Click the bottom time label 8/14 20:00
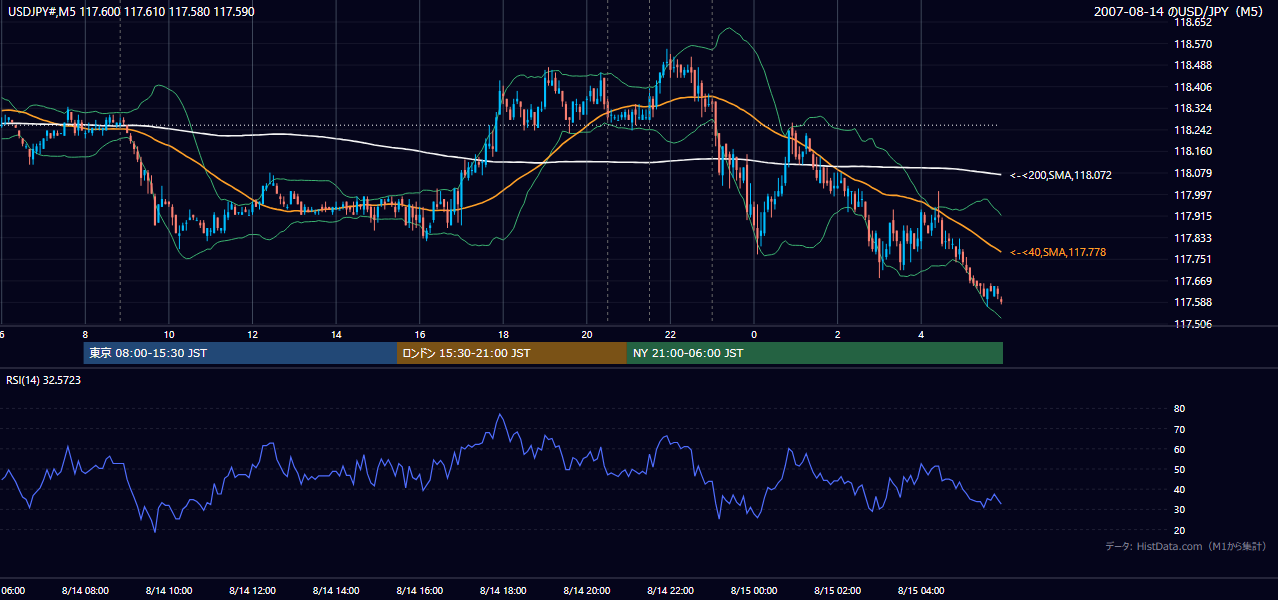 [586, 591]
